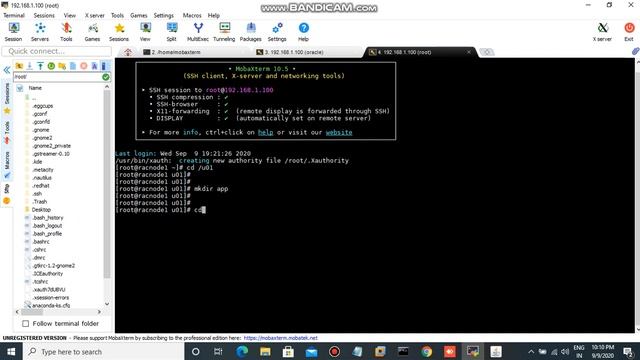The height and width of the screenshot is (360, 640).
Task: Click the SFTP rename 'A' icon
Action: pyautogui.click(x=94, y=66)
